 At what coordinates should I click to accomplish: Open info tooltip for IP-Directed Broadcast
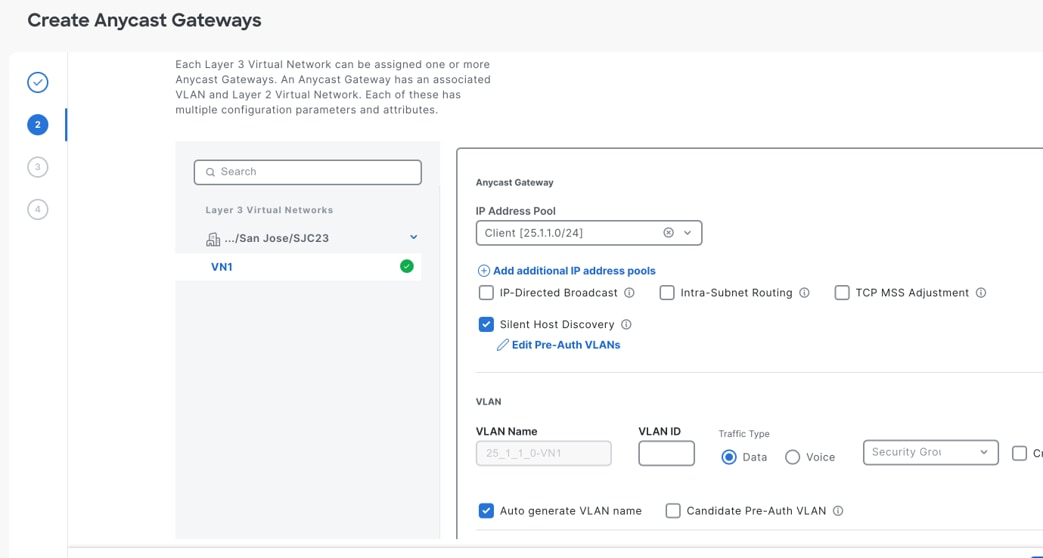coord(629,293)
